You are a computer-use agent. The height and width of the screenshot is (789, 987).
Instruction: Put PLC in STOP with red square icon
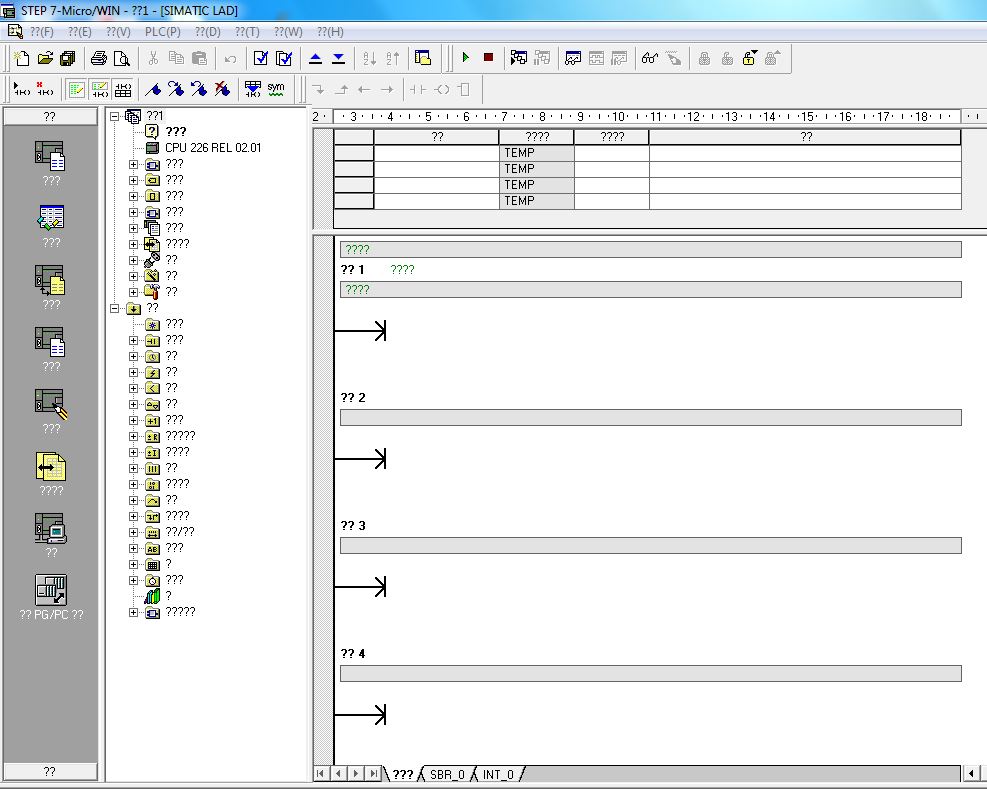pyautogui.click(x=488, y=58)
